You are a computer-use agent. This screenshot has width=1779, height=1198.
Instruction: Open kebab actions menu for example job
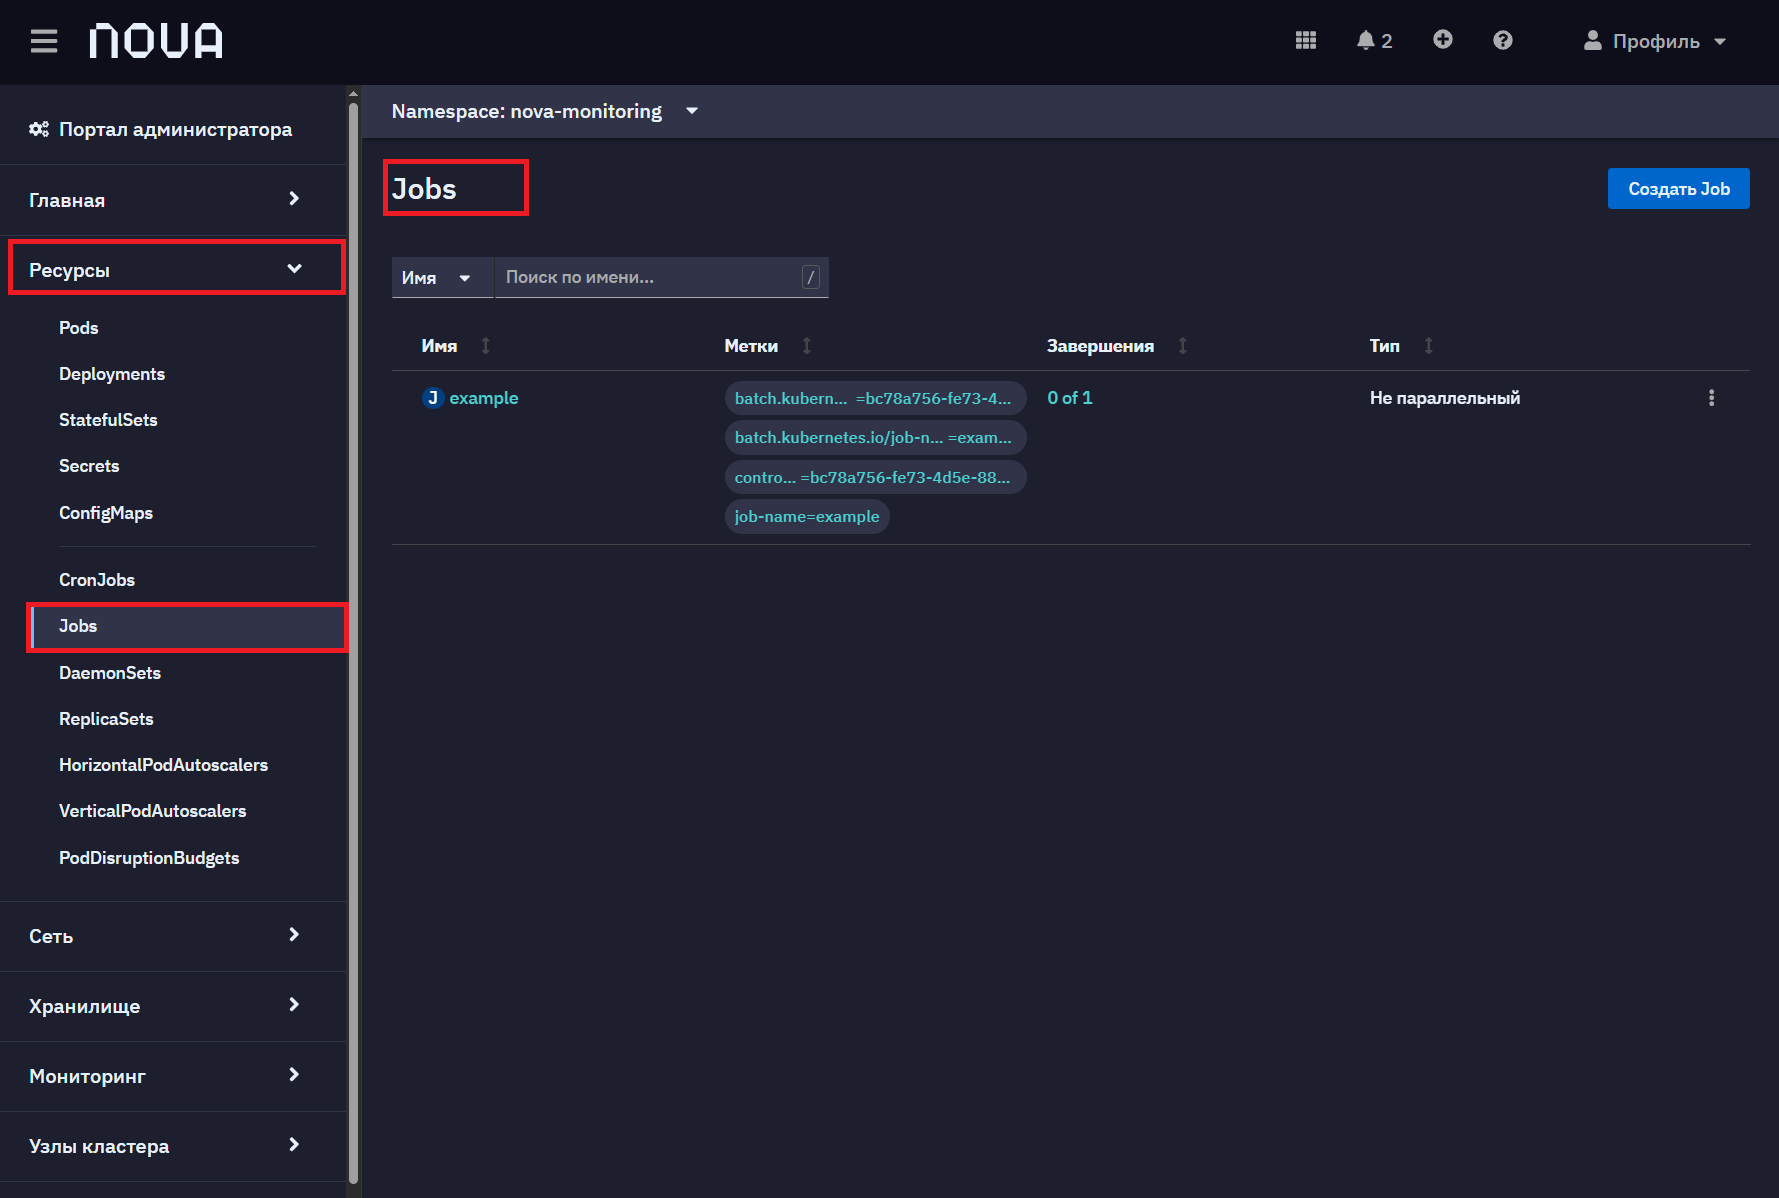(x=1711, y=398)
